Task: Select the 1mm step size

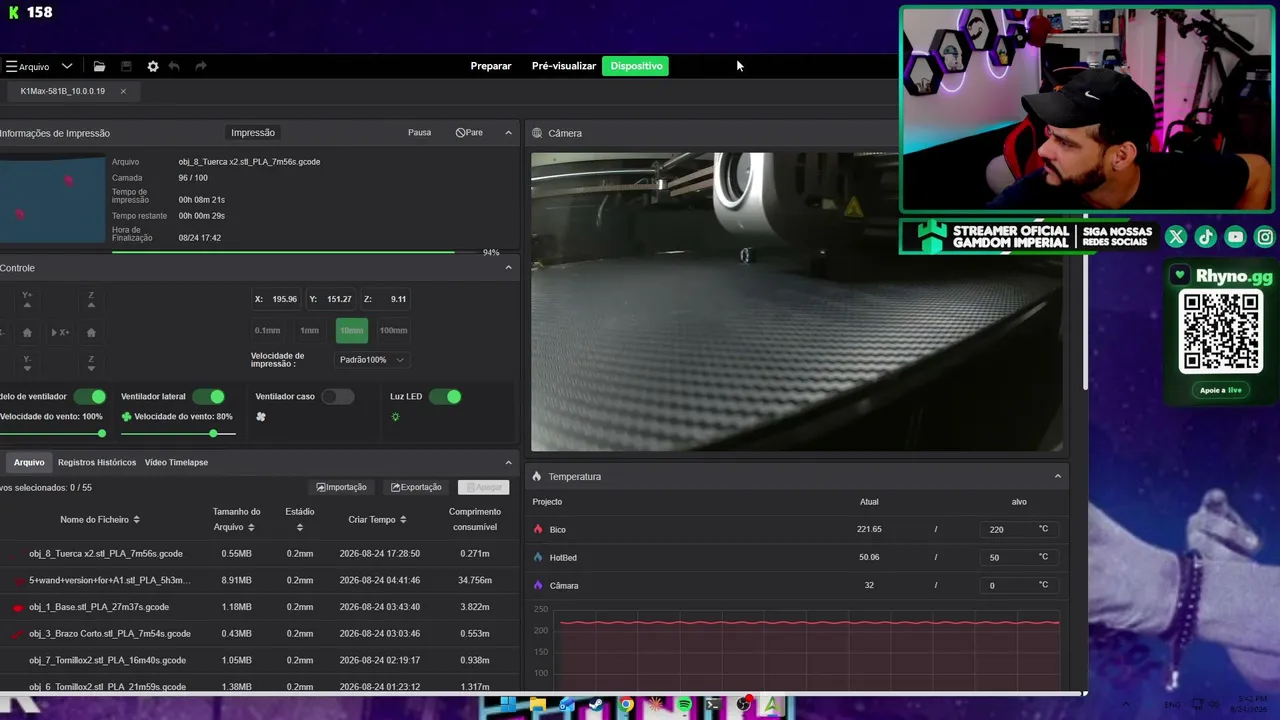Action: point(309,331)
